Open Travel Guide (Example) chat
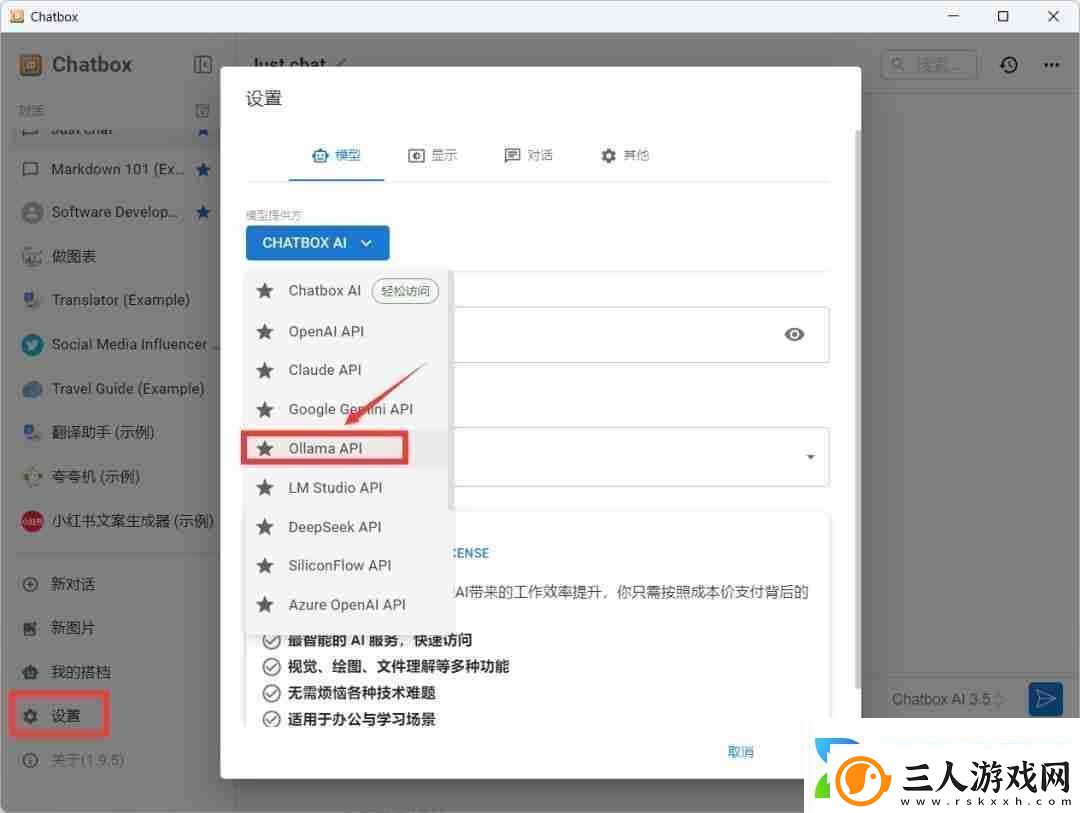Viewport: 1080px width, 813px height. [x=116, y=389]
